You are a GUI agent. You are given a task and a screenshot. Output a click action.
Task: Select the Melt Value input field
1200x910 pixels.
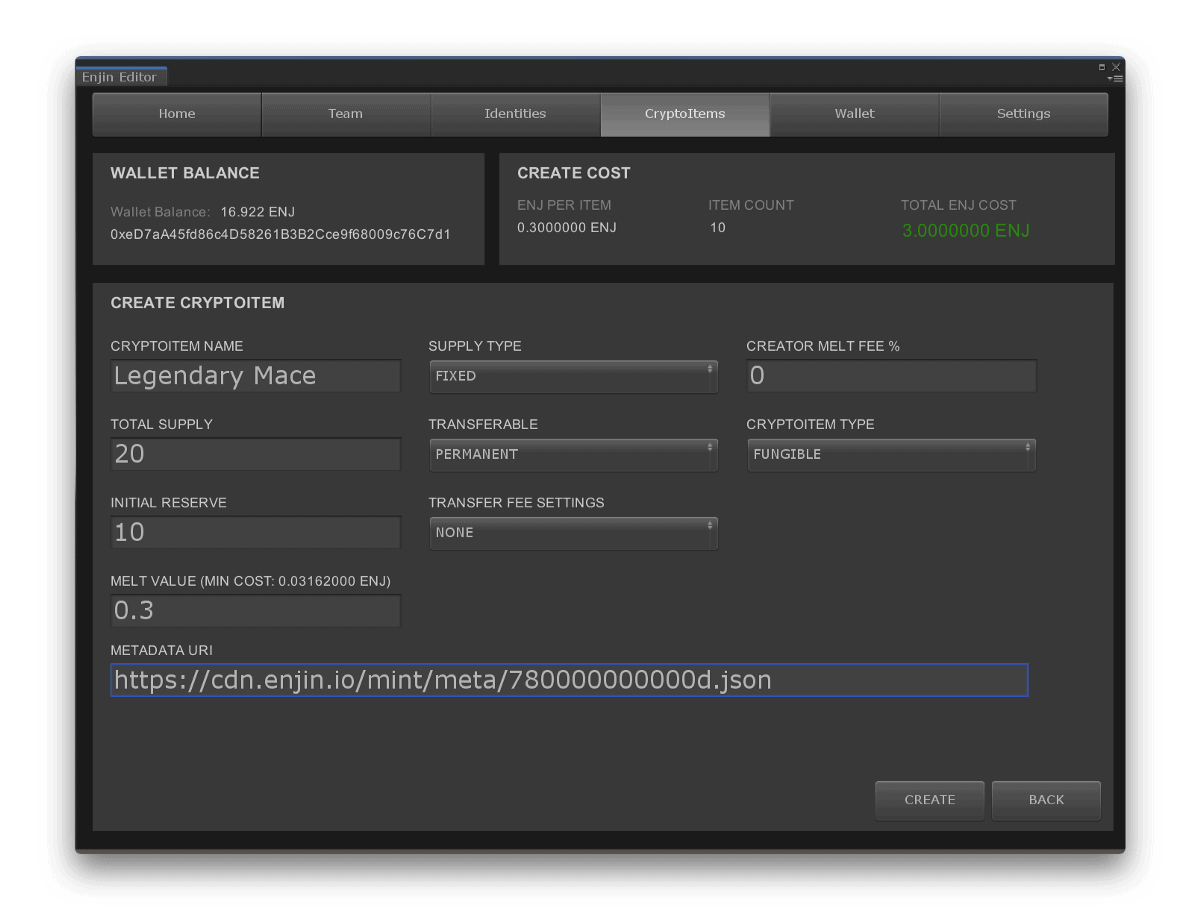[x=255, y=610]
